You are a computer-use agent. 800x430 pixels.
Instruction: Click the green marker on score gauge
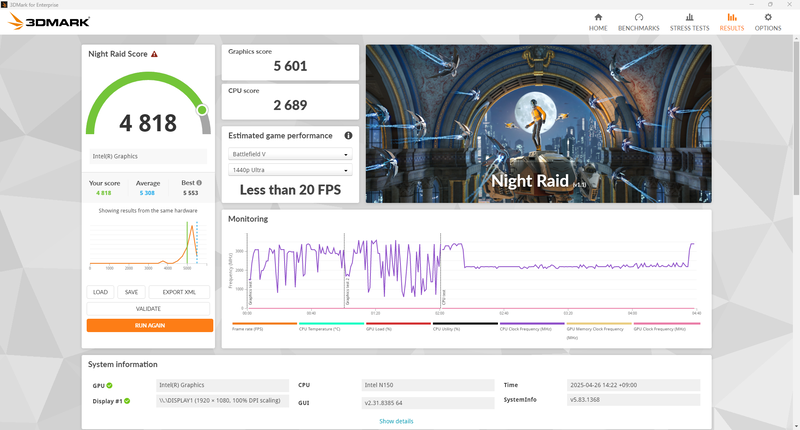(202, 110)
